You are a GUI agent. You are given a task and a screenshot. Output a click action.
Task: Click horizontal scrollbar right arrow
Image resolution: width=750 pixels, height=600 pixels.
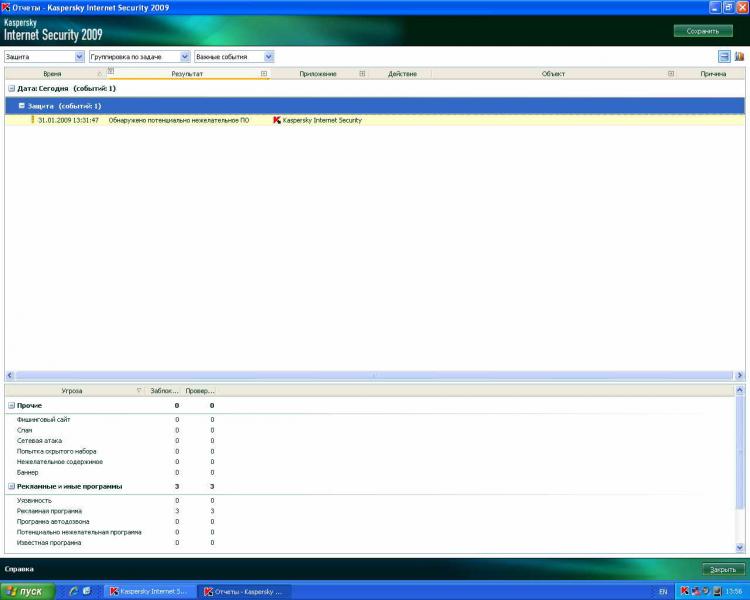click(x=739, y=376)
